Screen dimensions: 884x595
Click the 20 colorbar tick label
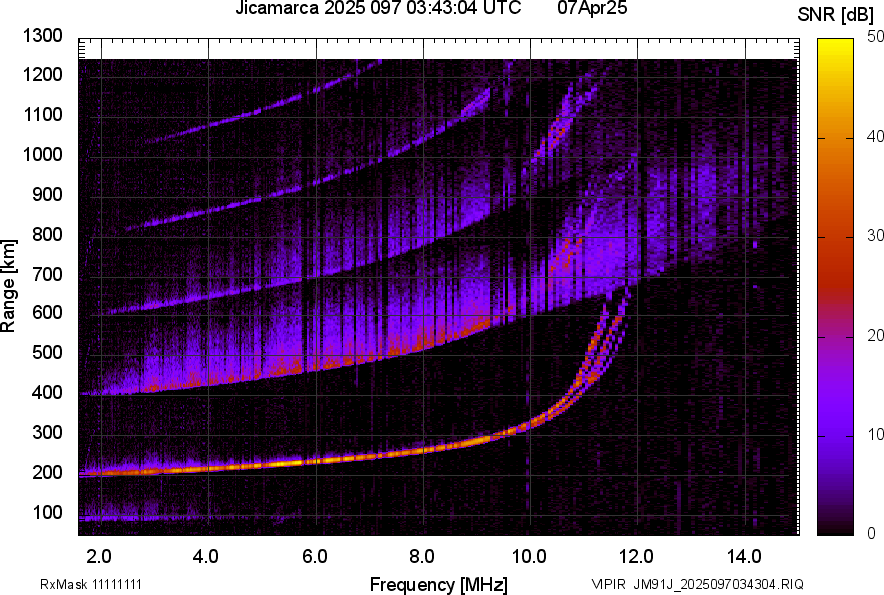click(x=876, y=336)
